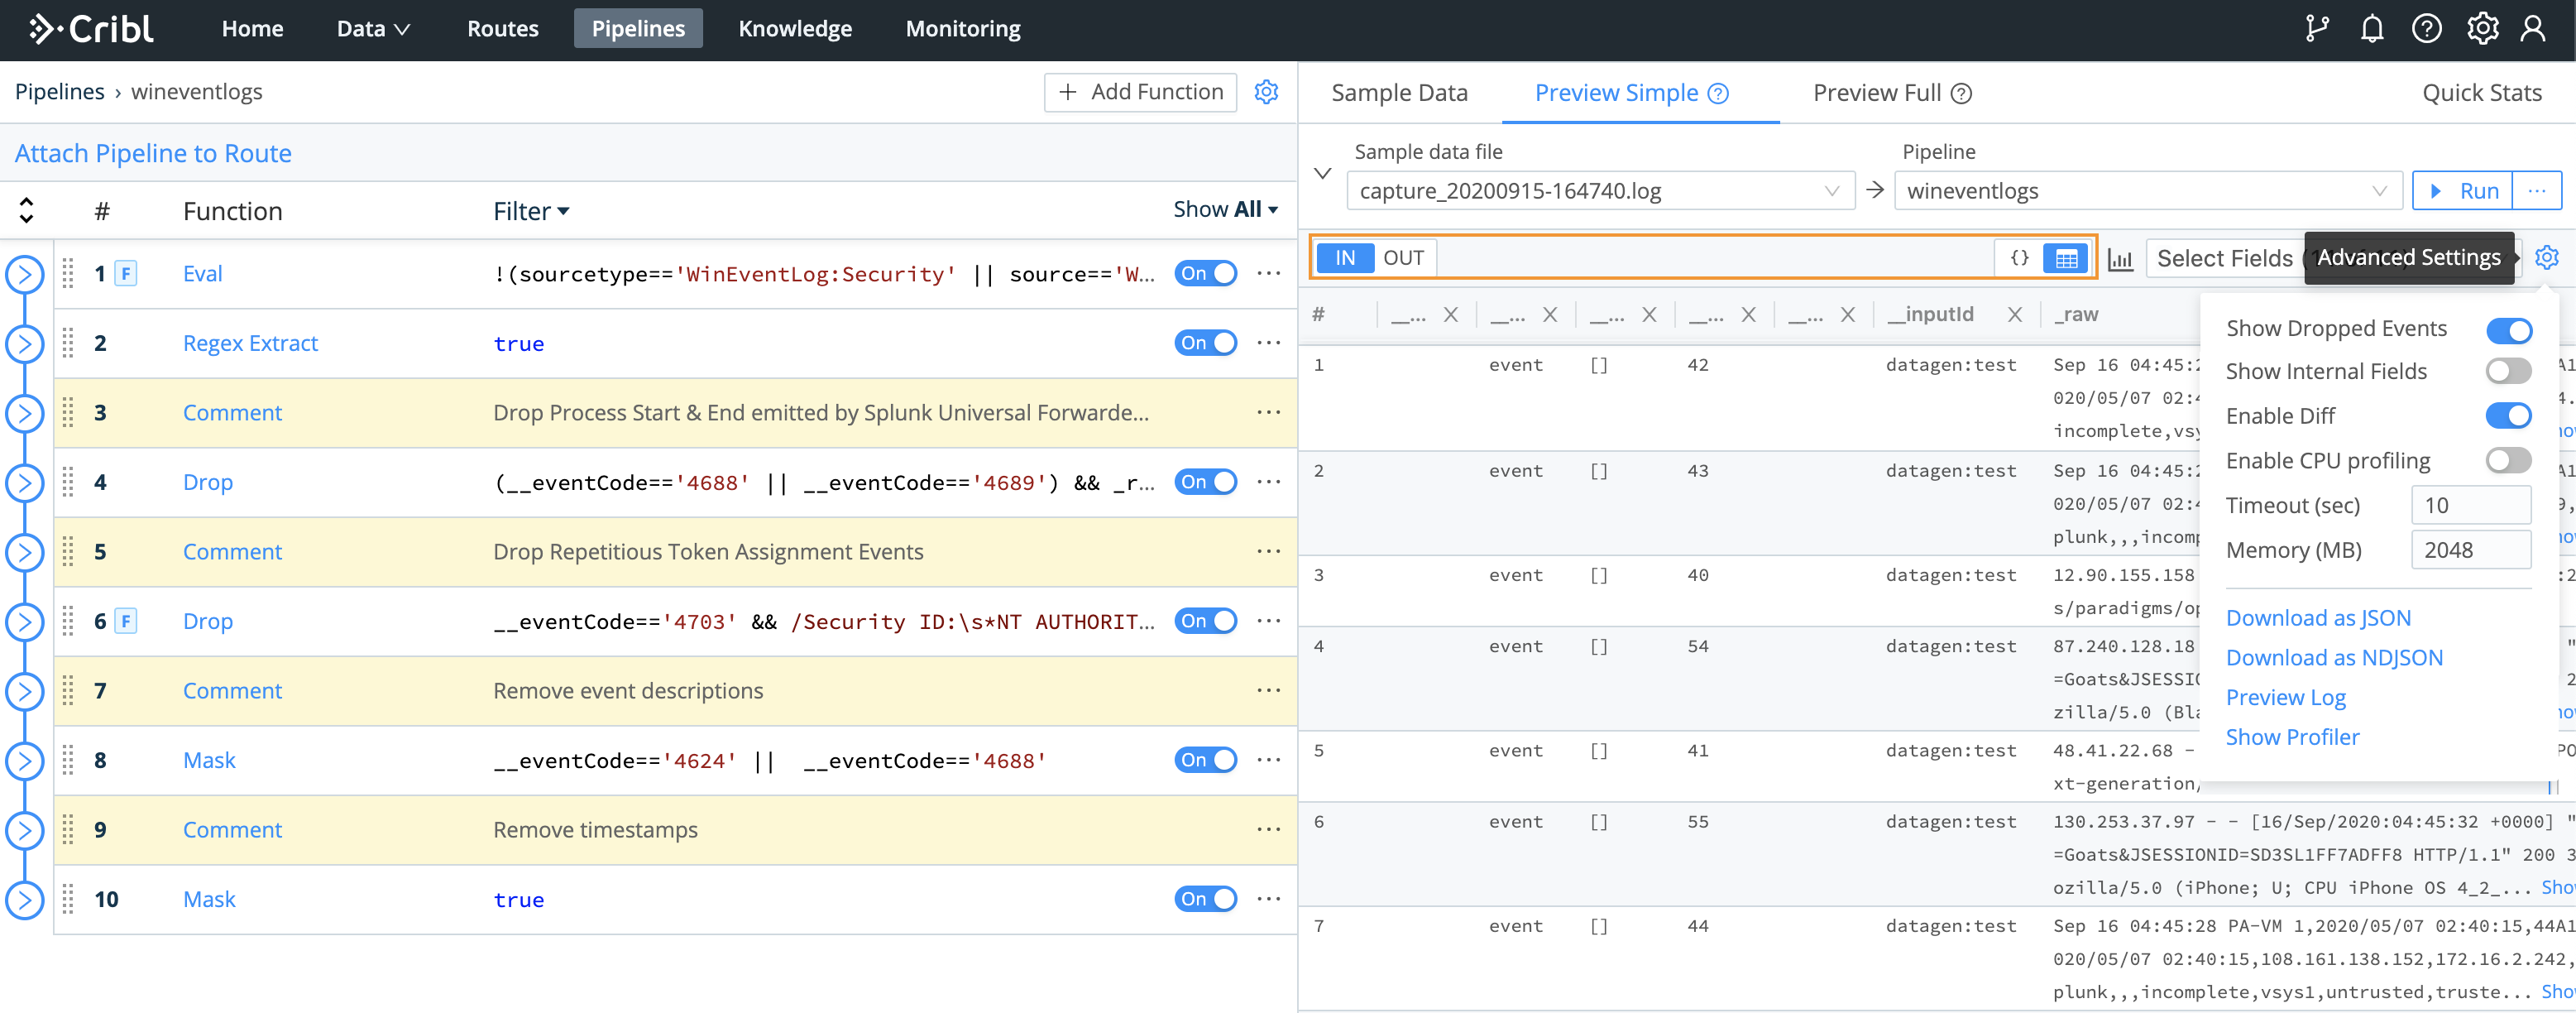This screenshot has height=1013, width=2576.
Task: Open the help question mark icon
Action: point(2427,29)
